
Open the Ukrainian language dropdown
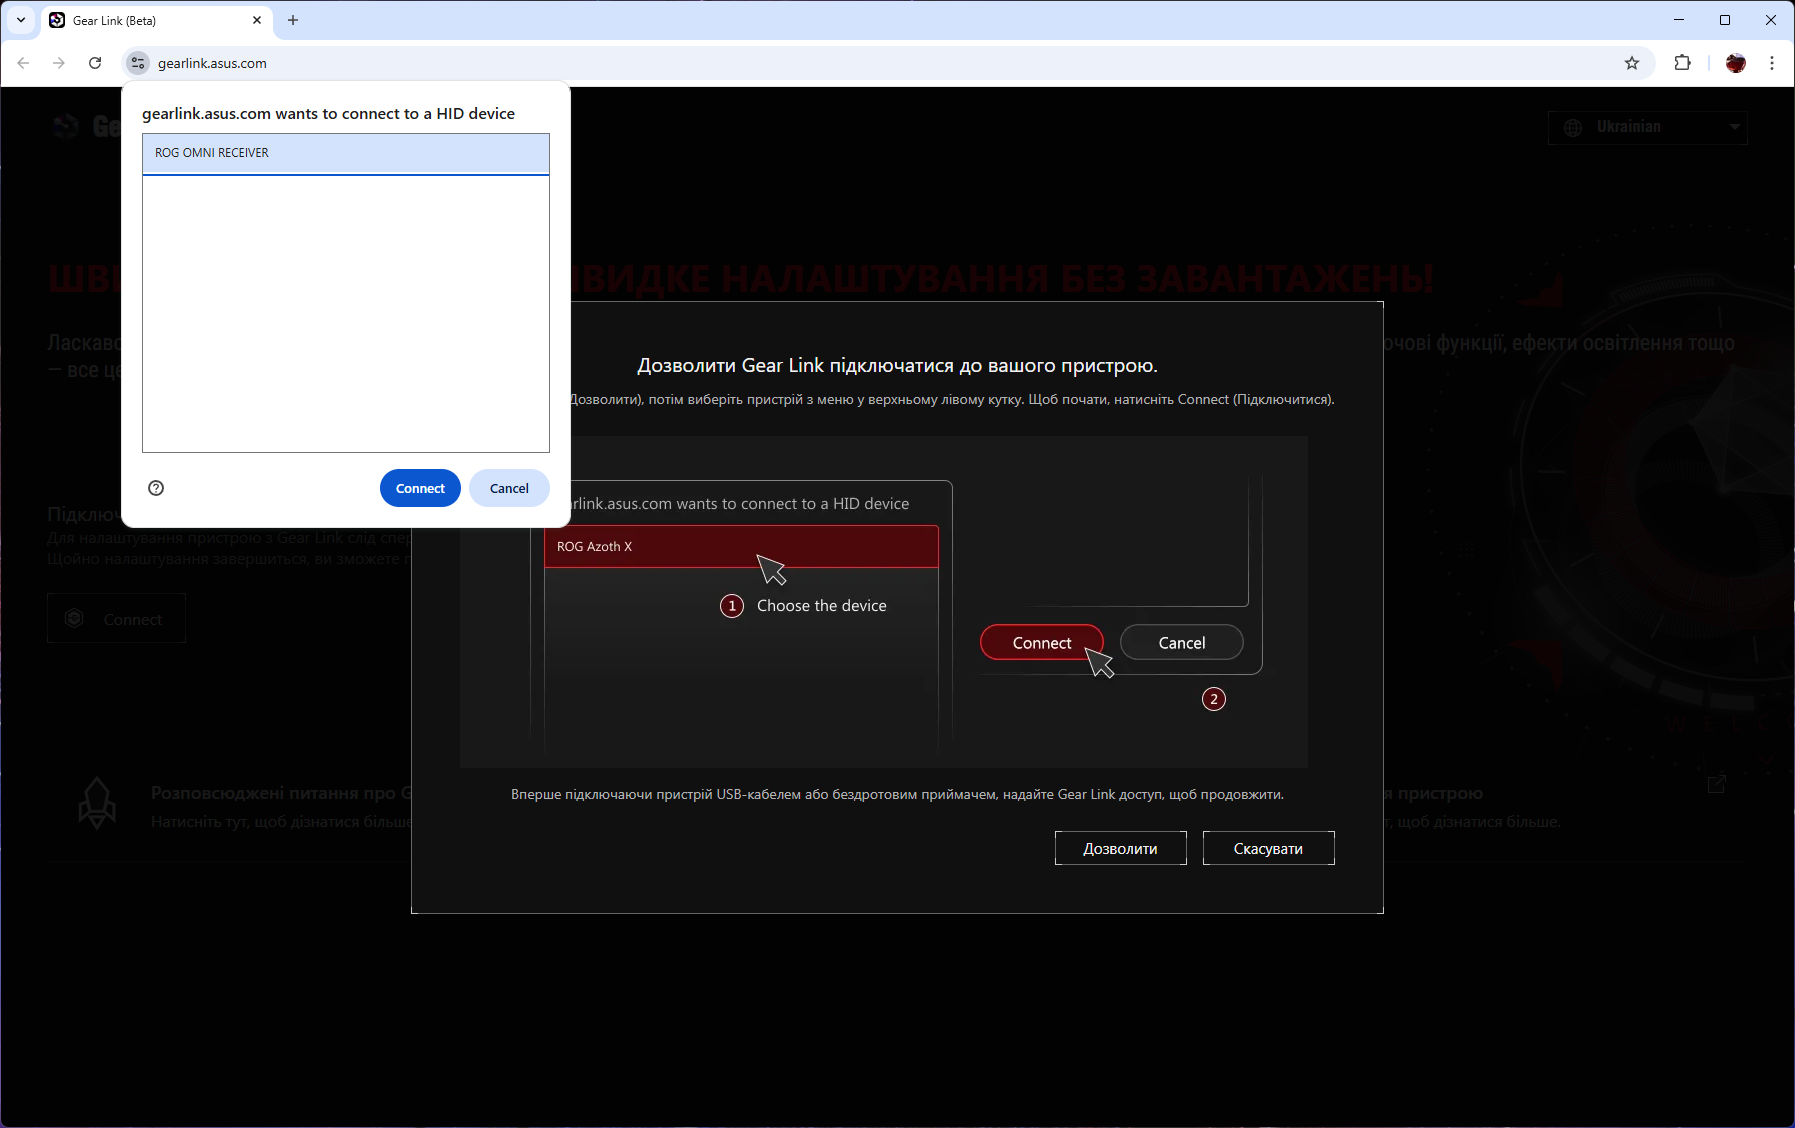(x=1648, y=127)
